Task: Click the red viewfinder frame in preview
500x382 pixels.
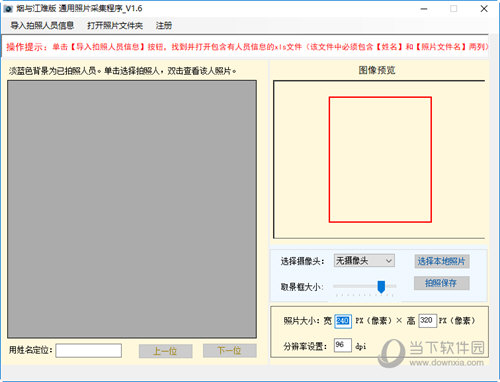Action: tap(380, 160)
